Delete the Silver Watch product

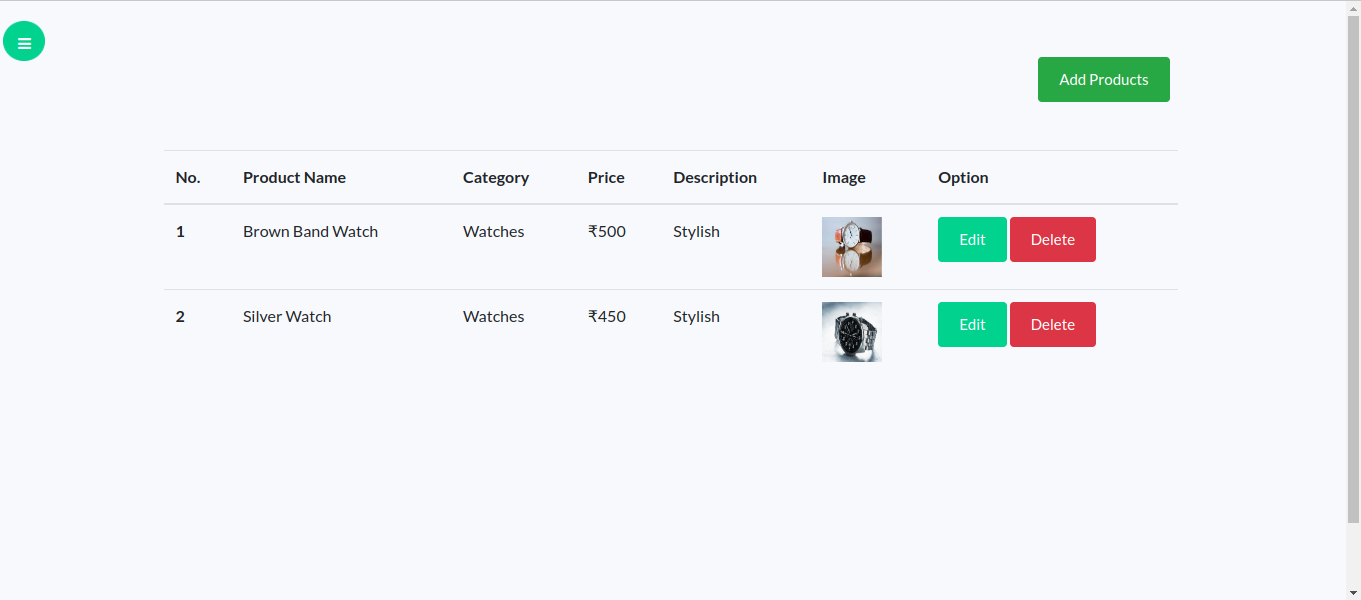coord(1052,324)
